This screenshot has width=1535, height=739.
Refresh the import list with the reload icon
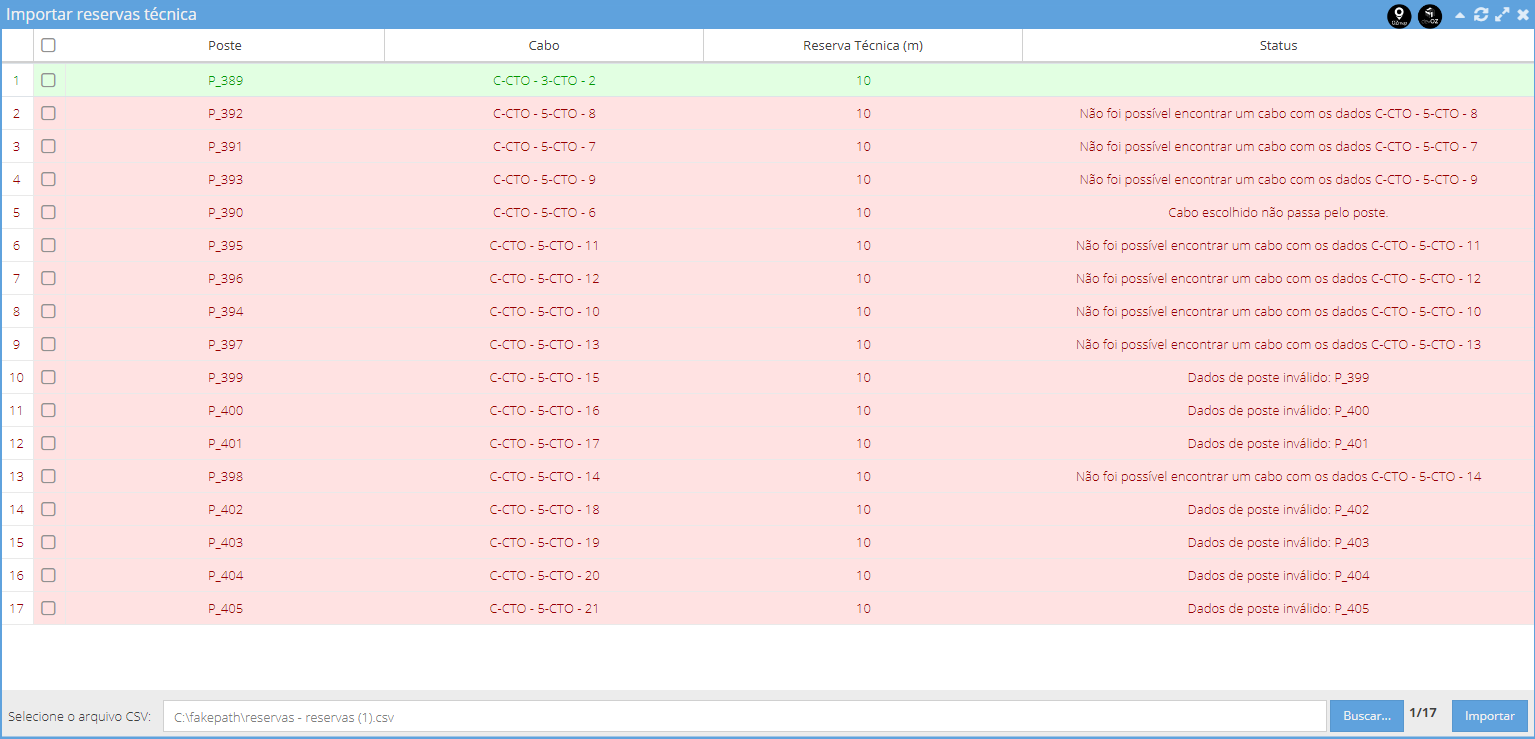click(1481, 15)
